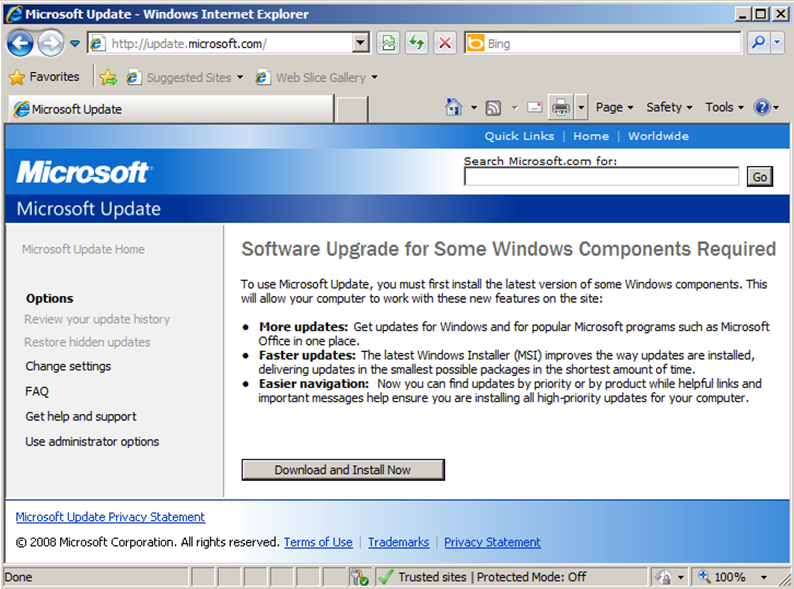
Task: Click the Bing search box
Action: click(x=603, y=44)
